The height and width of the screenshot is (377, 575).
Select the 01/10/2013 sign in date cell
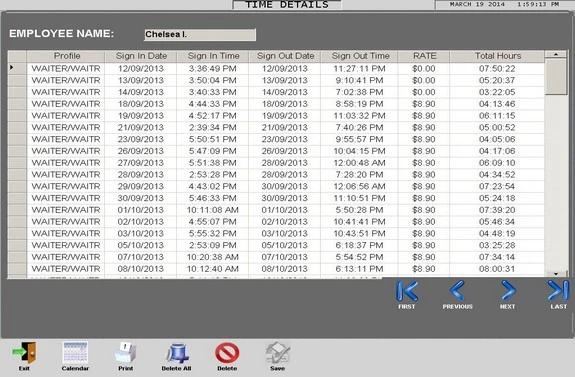coord(140,210)
